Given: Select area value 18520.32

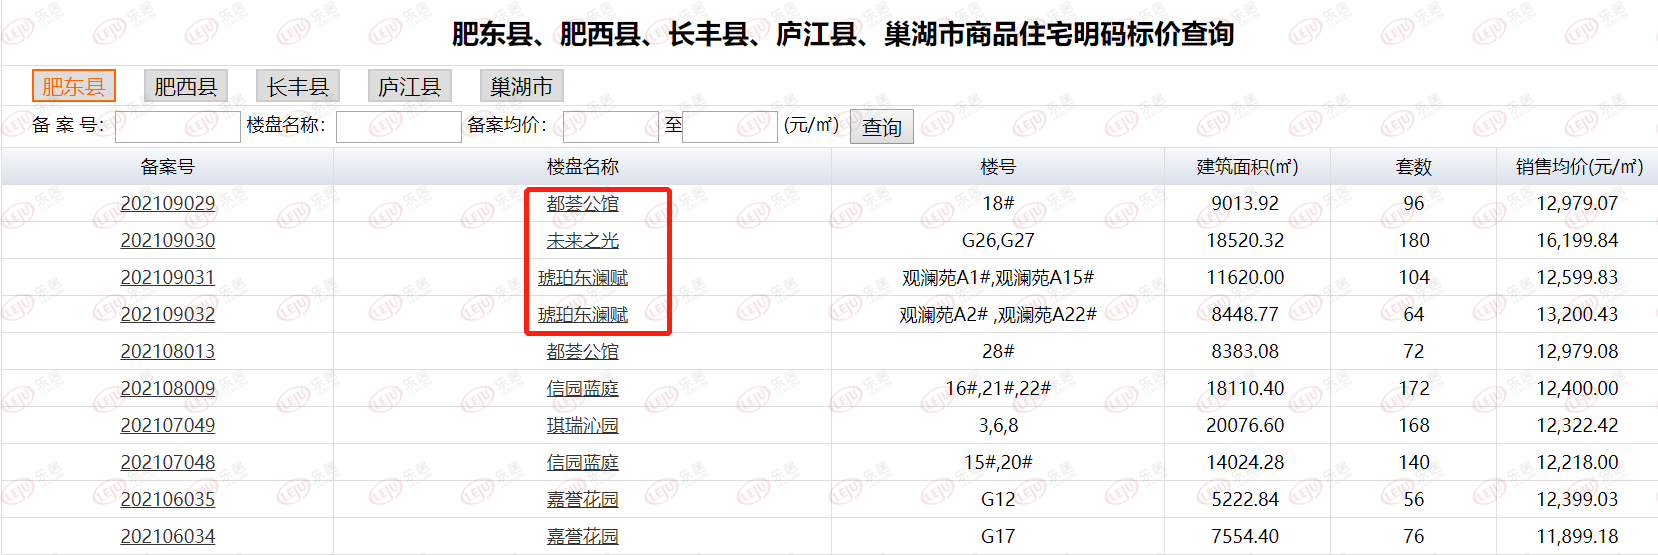Looking at the screenshot, I should click(x=1245, y=240).
